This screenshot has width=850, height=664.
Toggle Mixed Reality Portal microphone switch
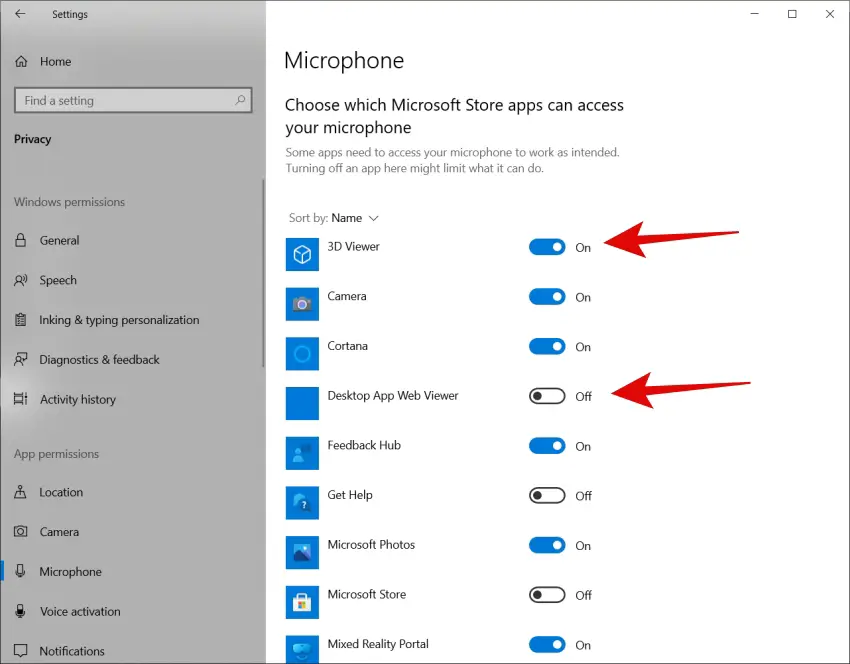[547, 644]
